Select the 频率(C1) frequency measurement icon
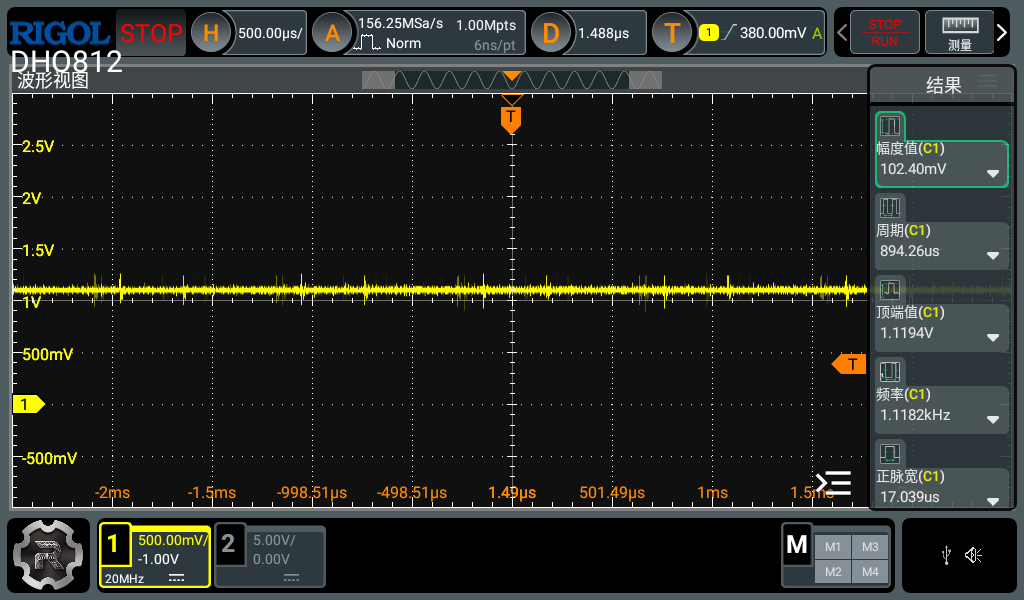This screenshot has height=600, width=1024. point(889,371)
